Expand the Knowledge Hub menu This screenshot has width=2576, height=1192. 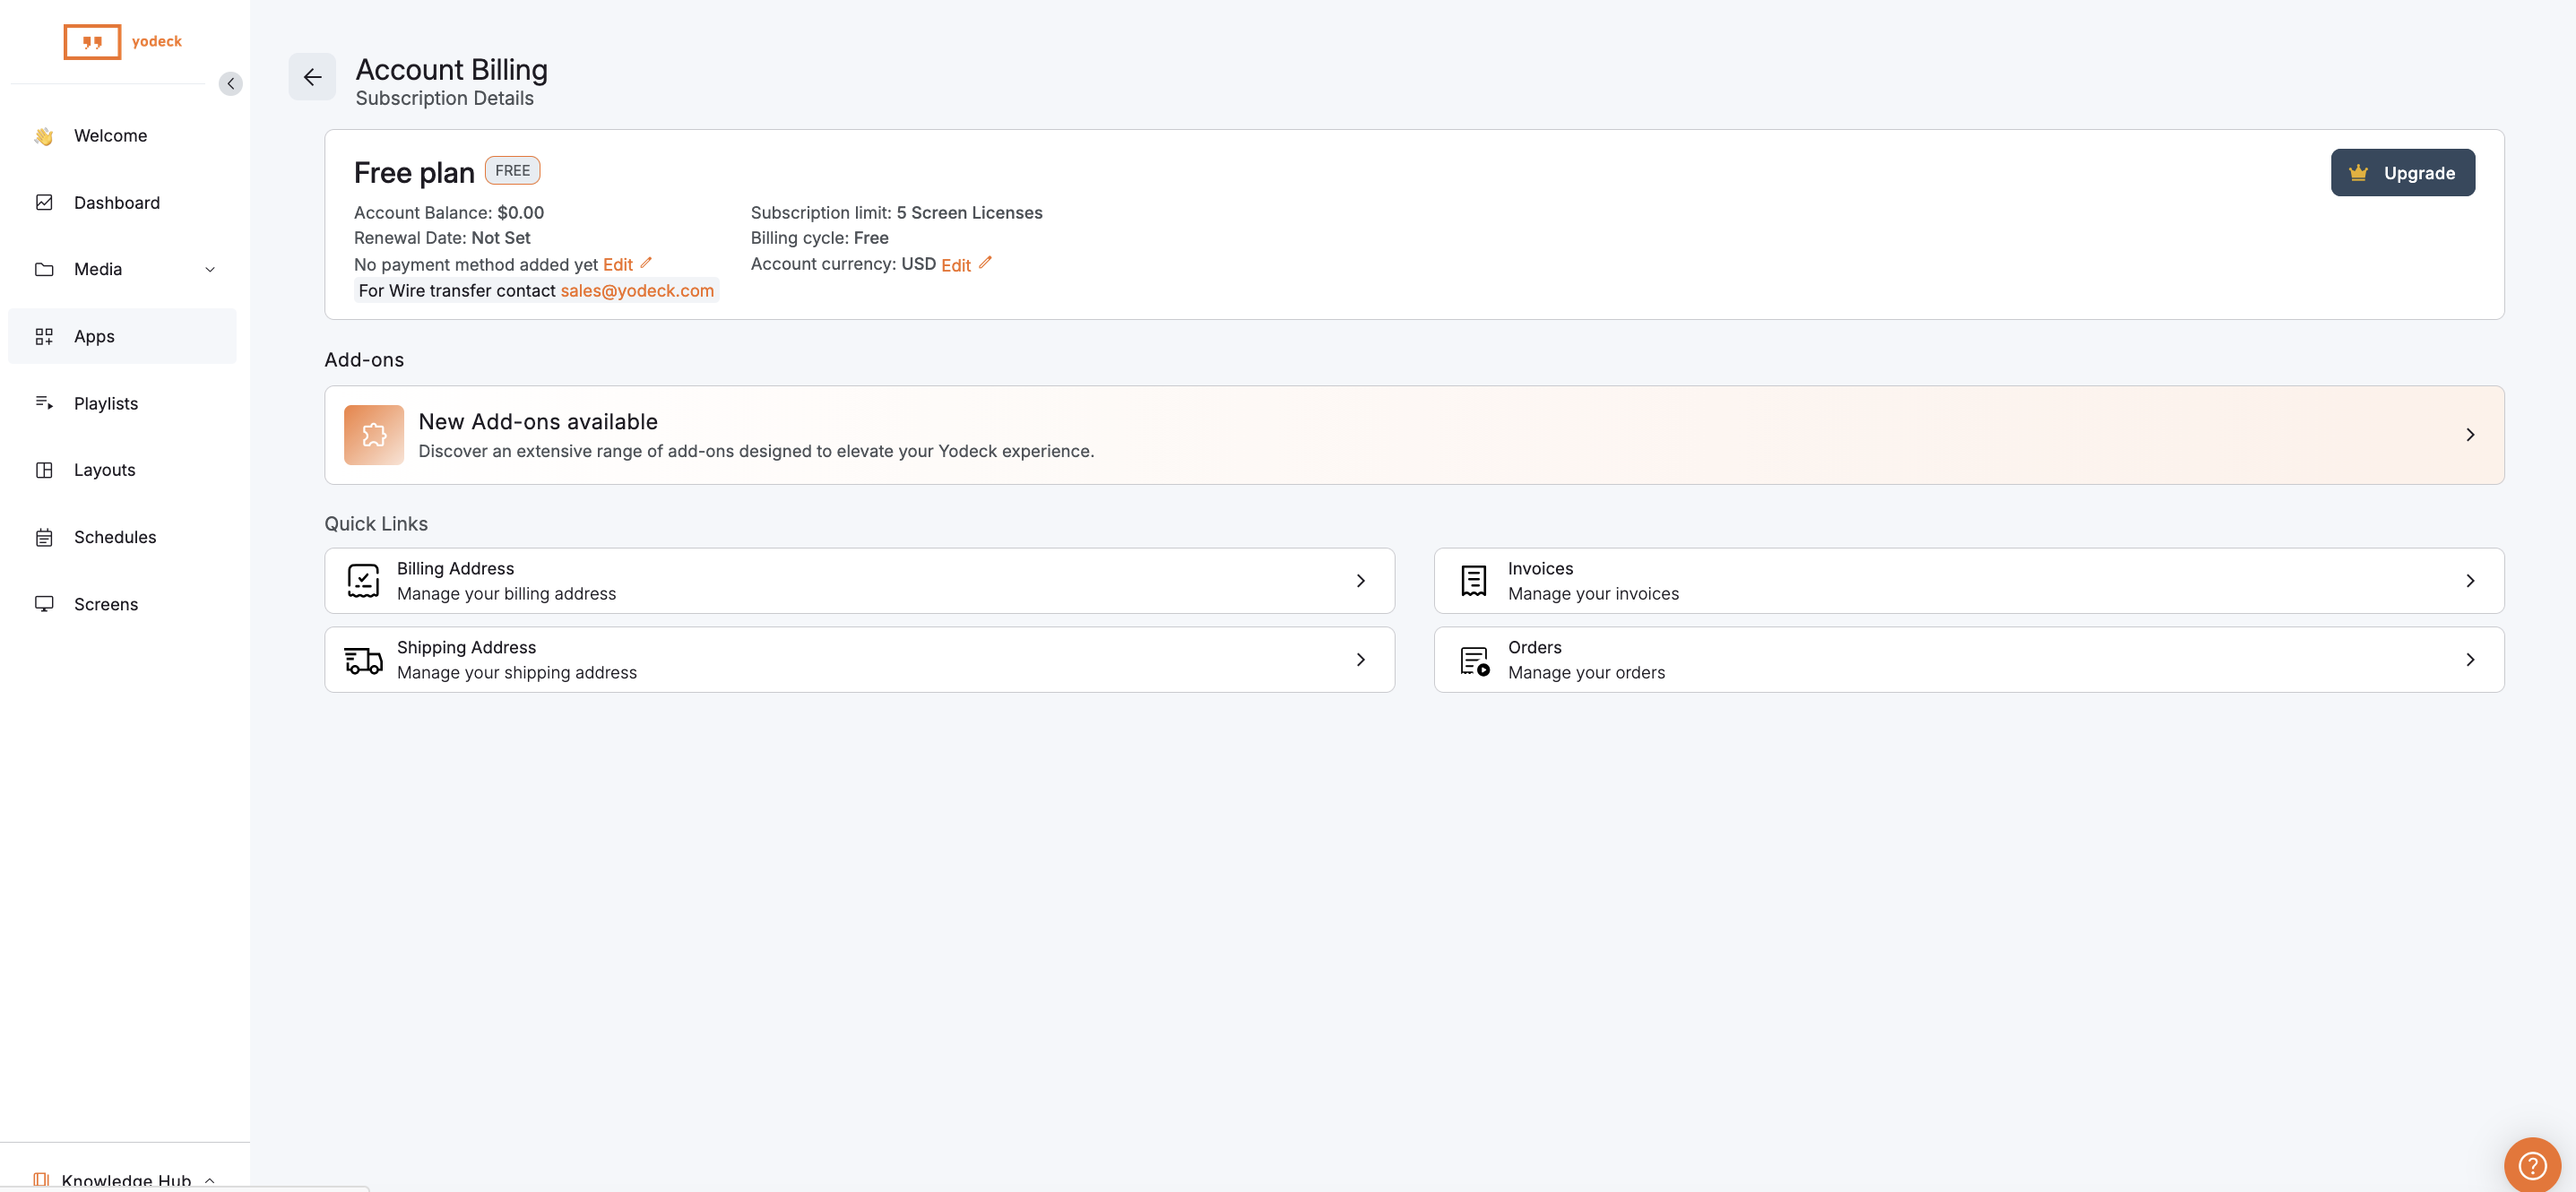[125, 1179]
